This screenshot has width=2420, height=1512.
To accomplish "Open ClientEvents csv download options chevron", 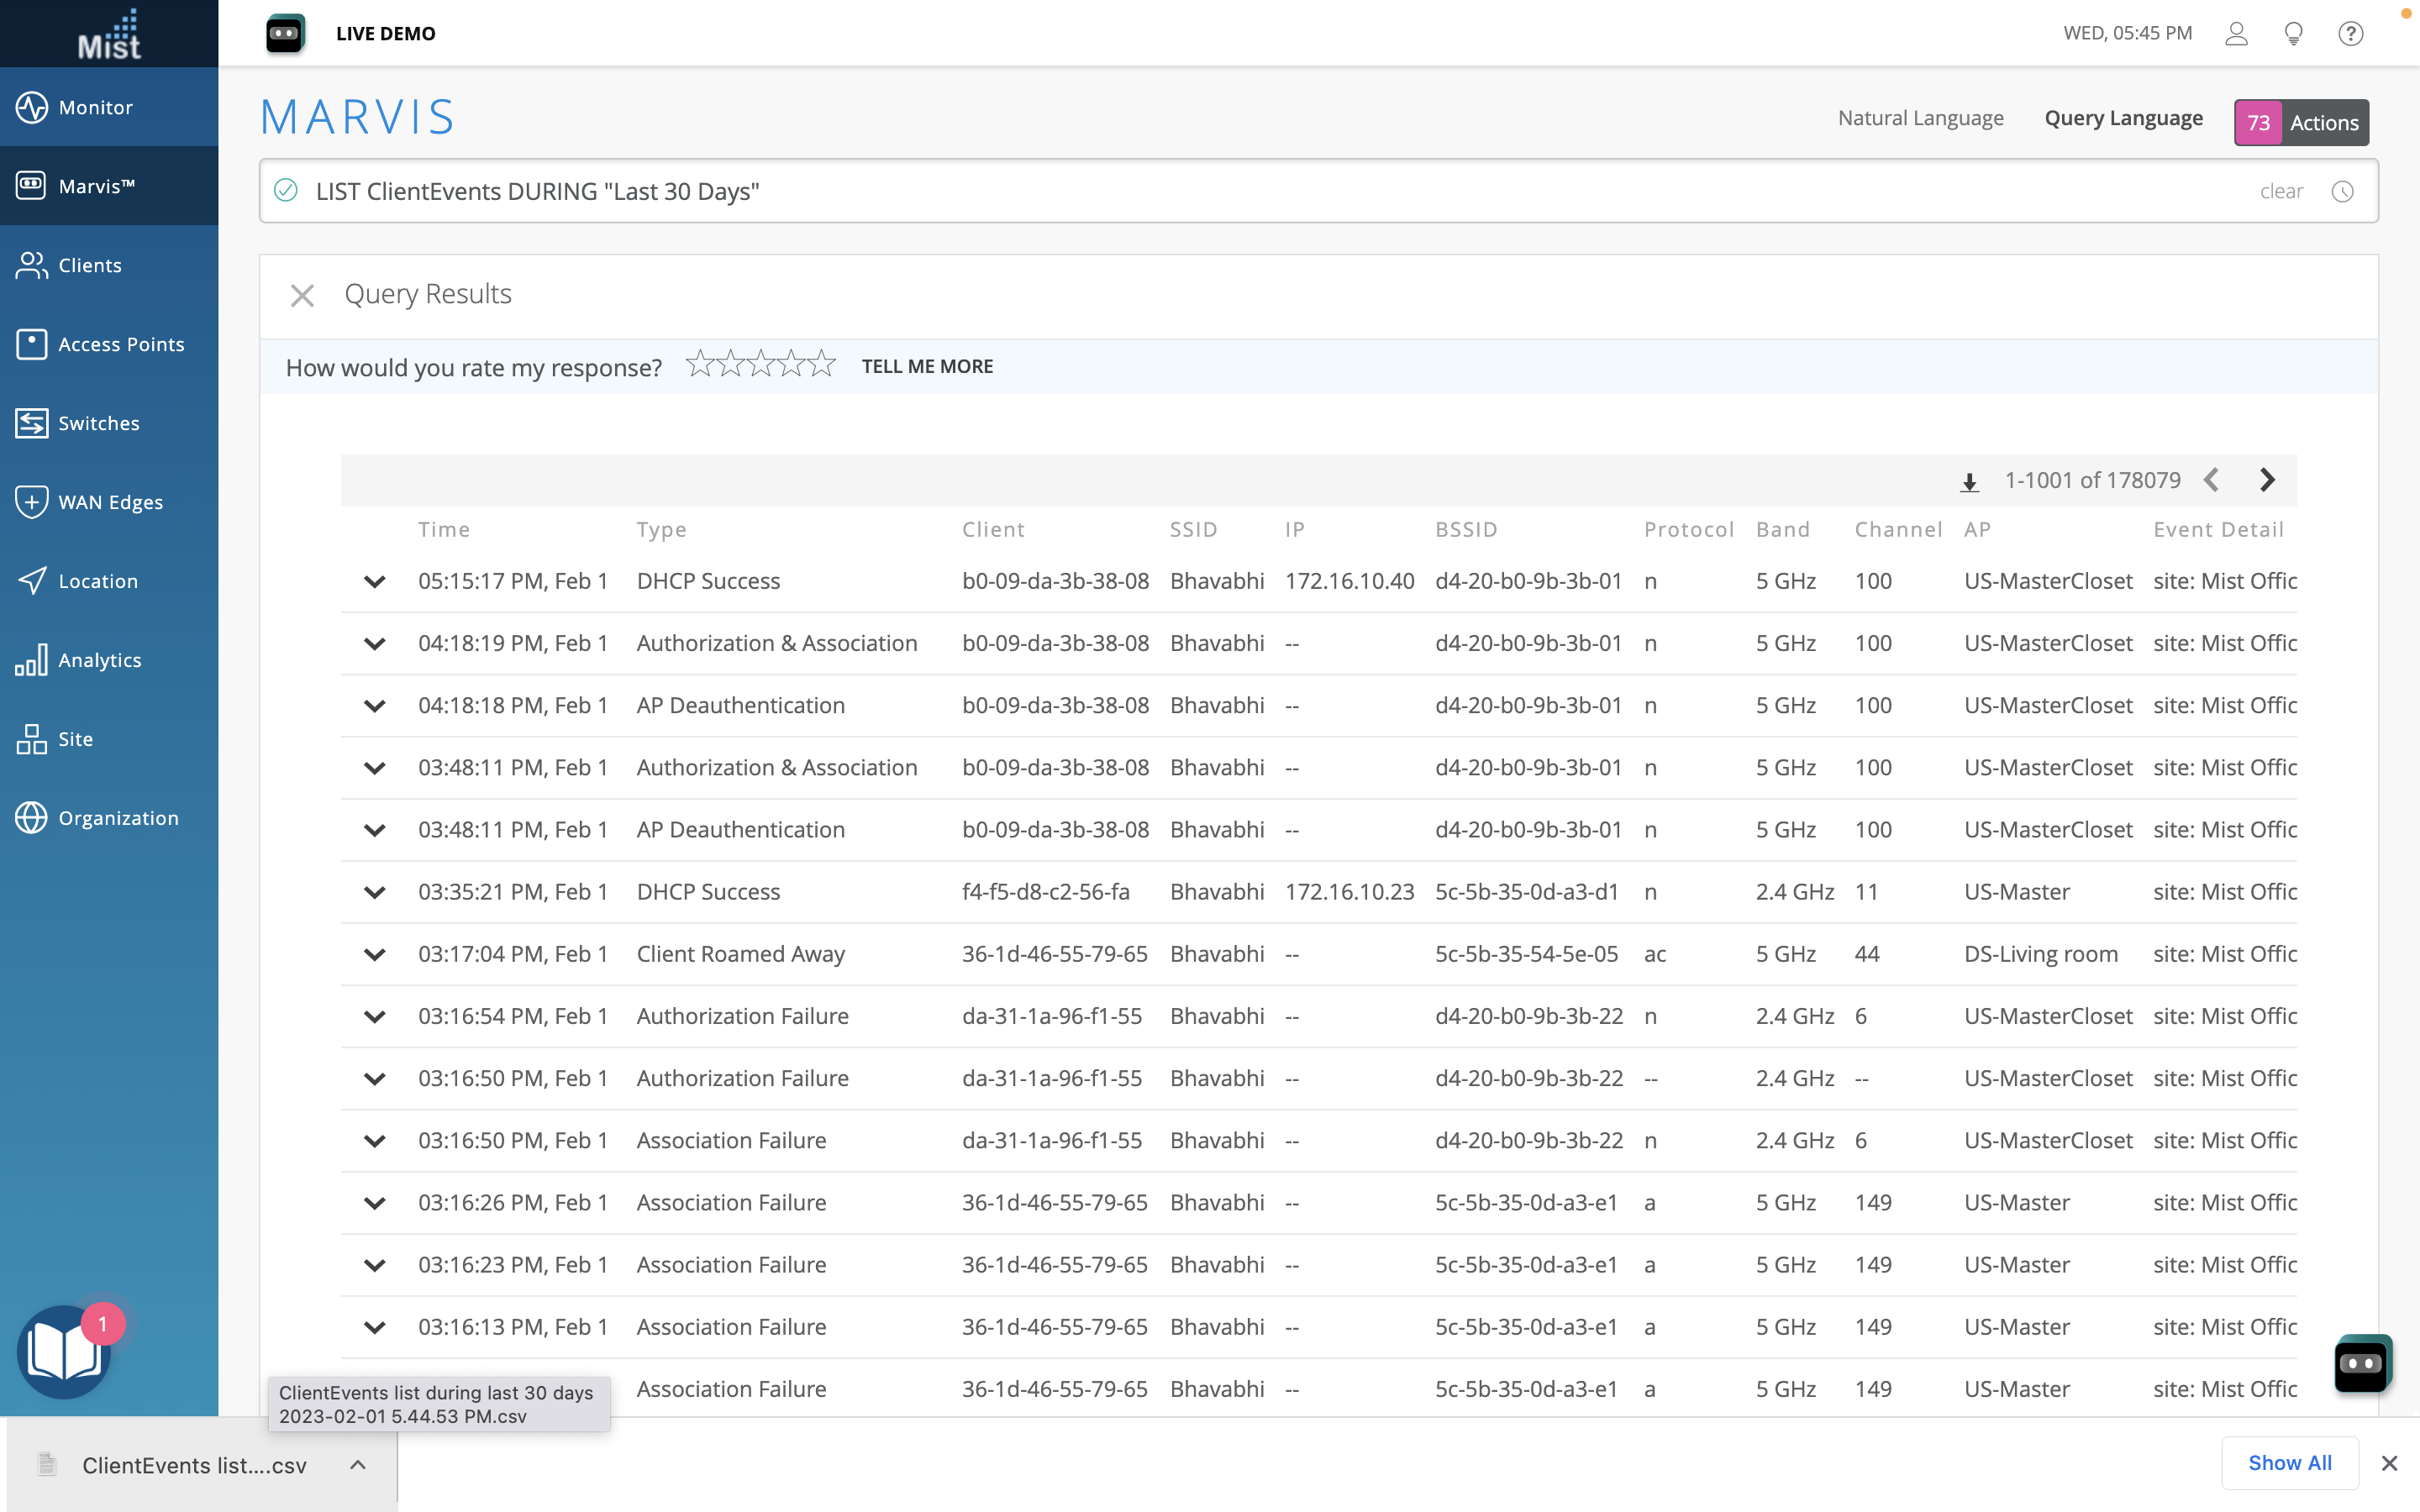I will click(358, 1465).
